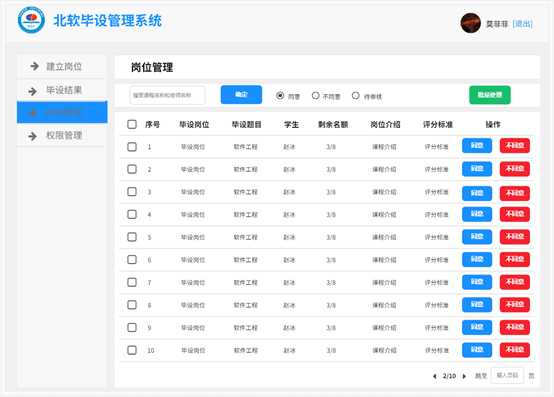Screen dimensions: 554x397
Task: Click the red action button in row 1
Action: 514,146
